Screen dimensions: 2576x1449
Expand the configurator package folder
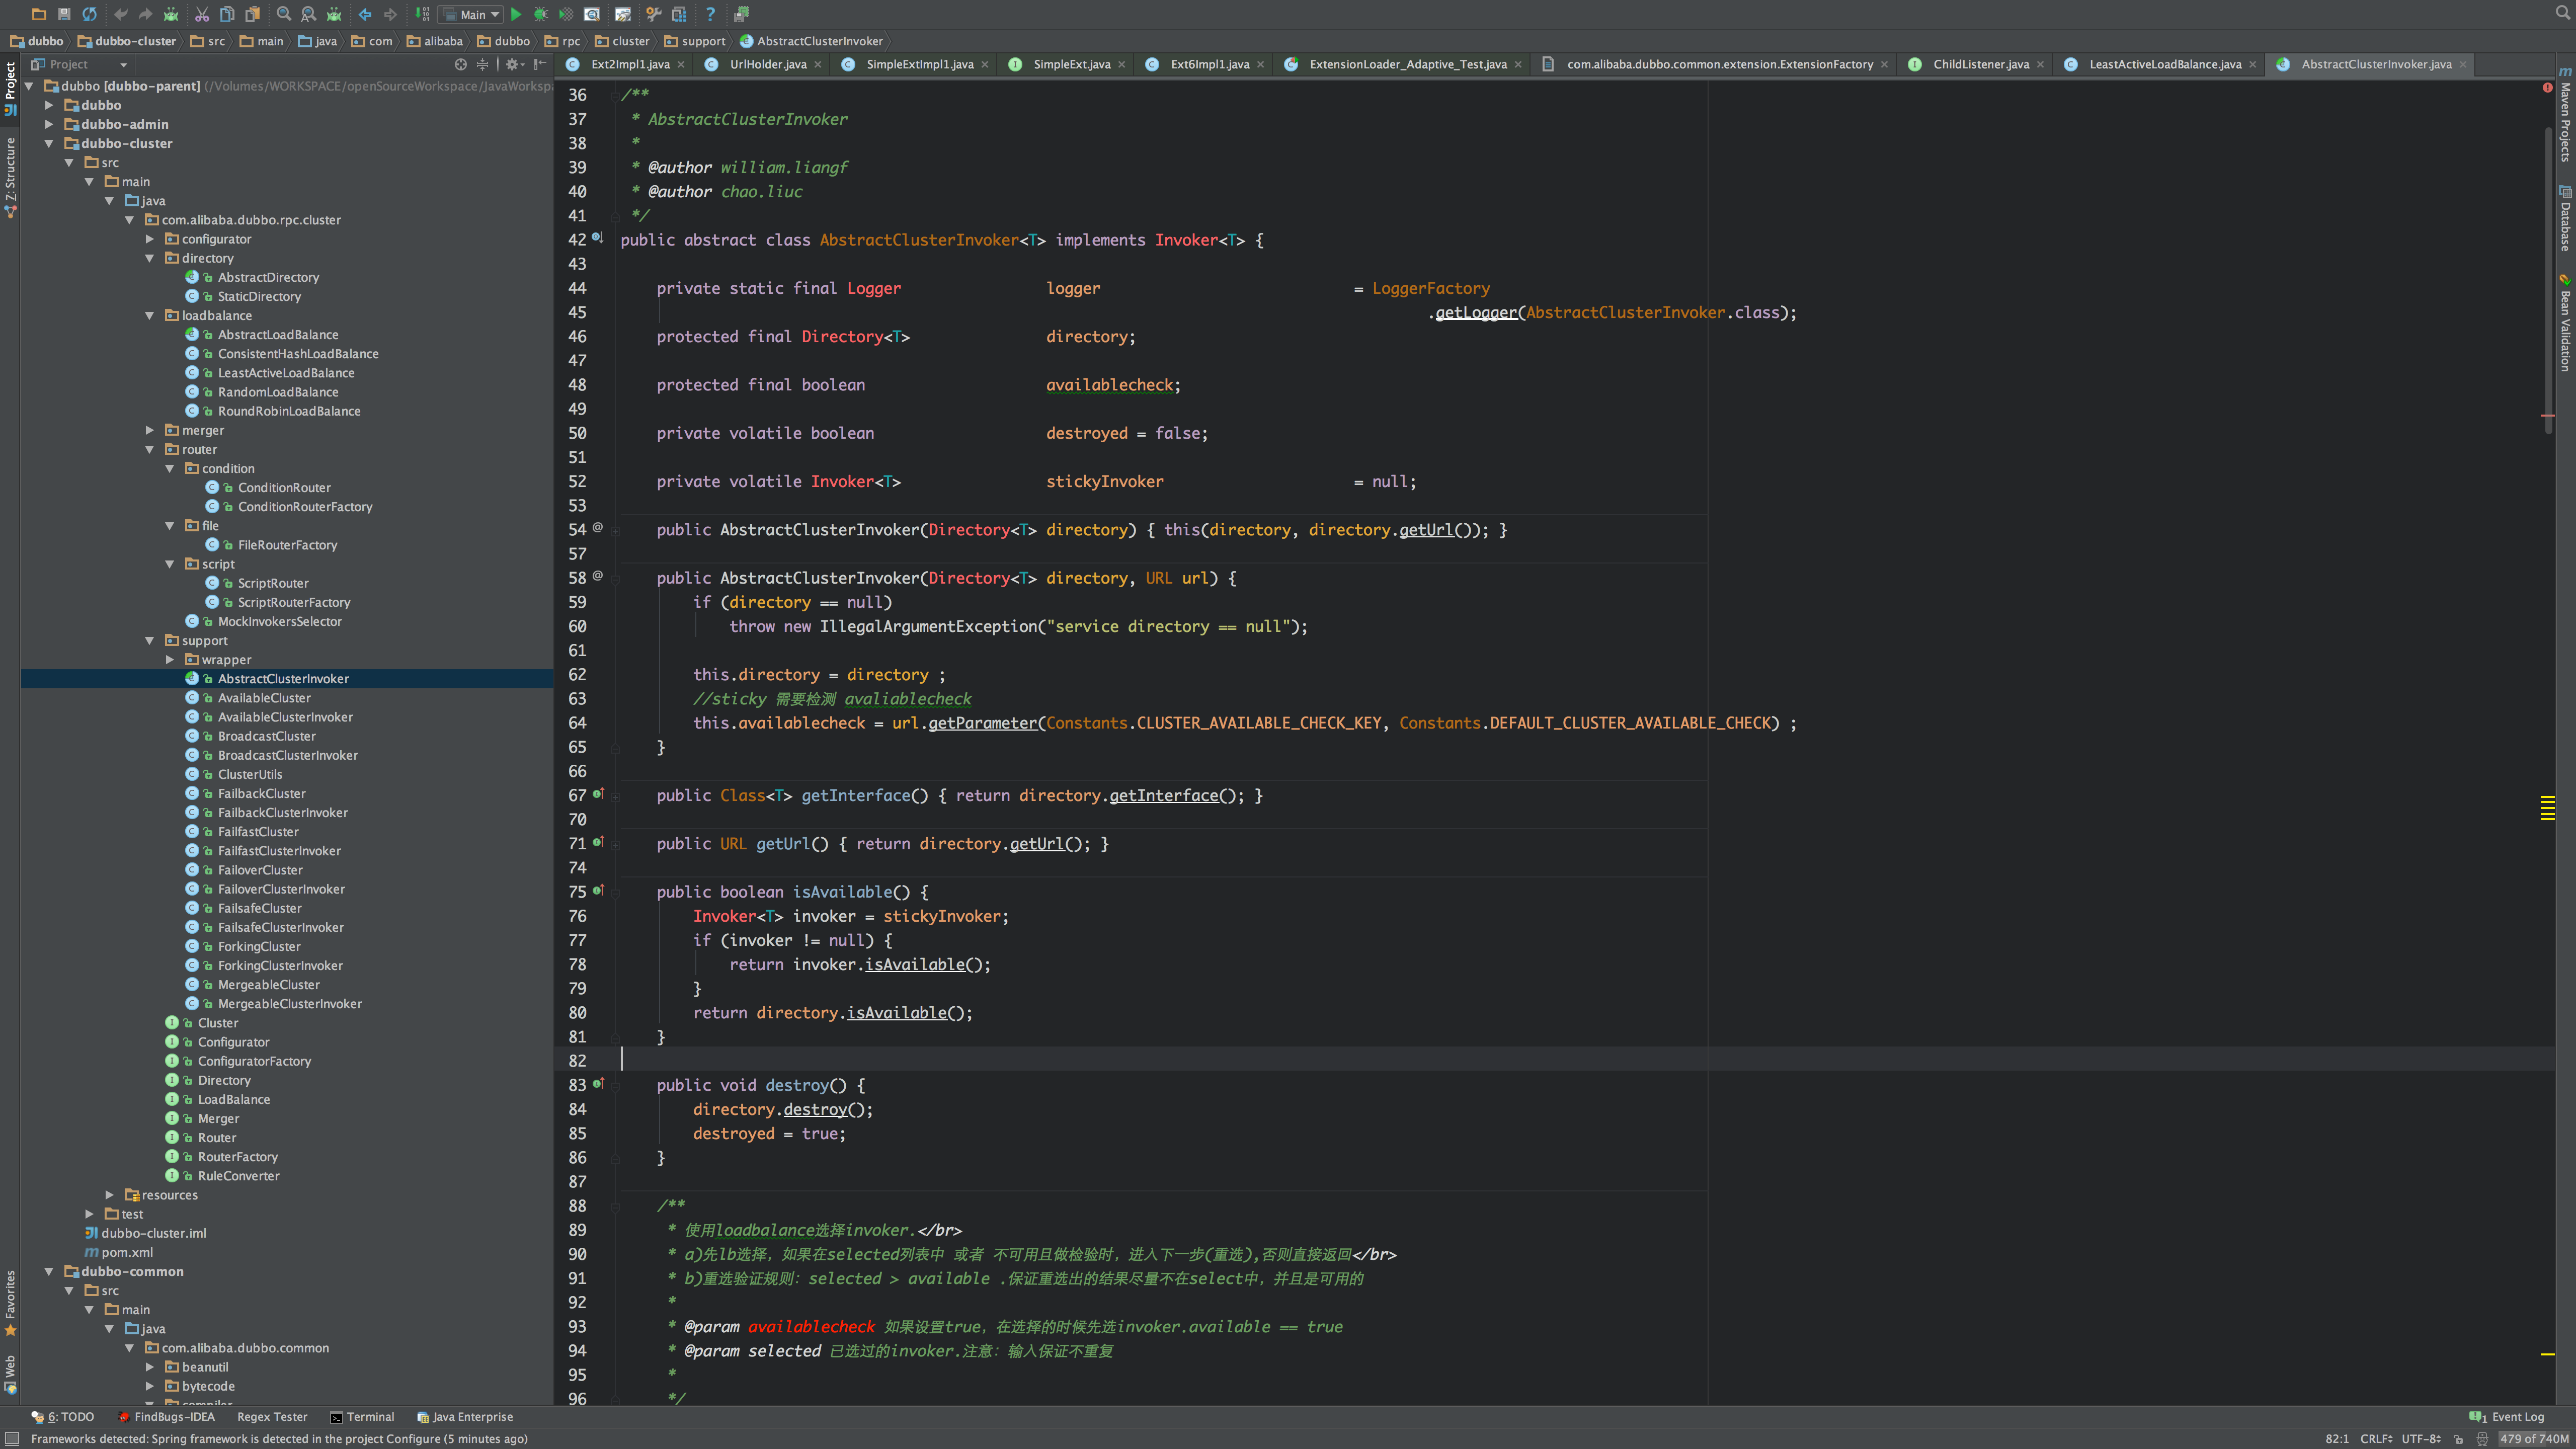(150, 239)
